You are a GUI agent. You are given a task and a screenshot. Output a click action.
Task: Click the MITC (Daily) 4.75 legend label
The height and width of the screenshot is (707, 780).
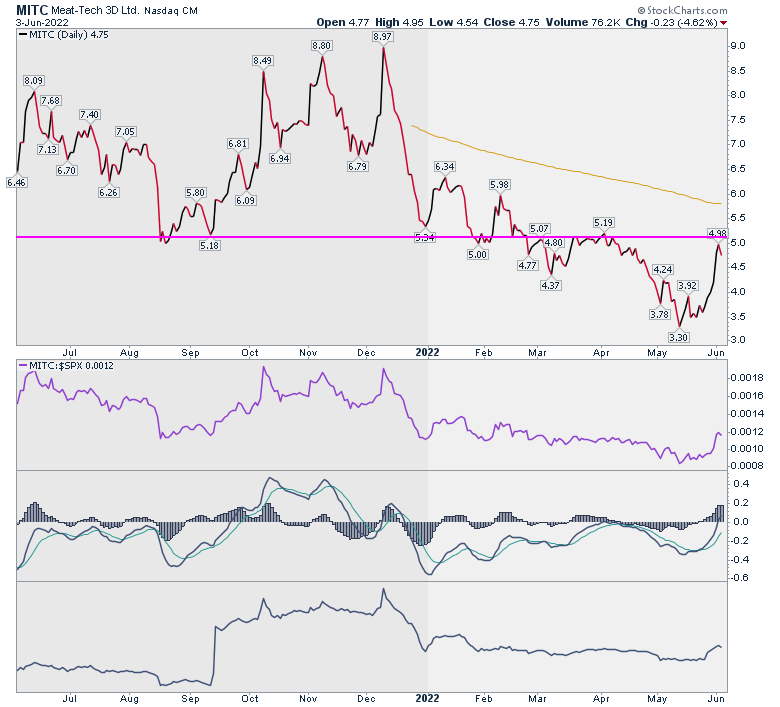click(x=64, y=35)
